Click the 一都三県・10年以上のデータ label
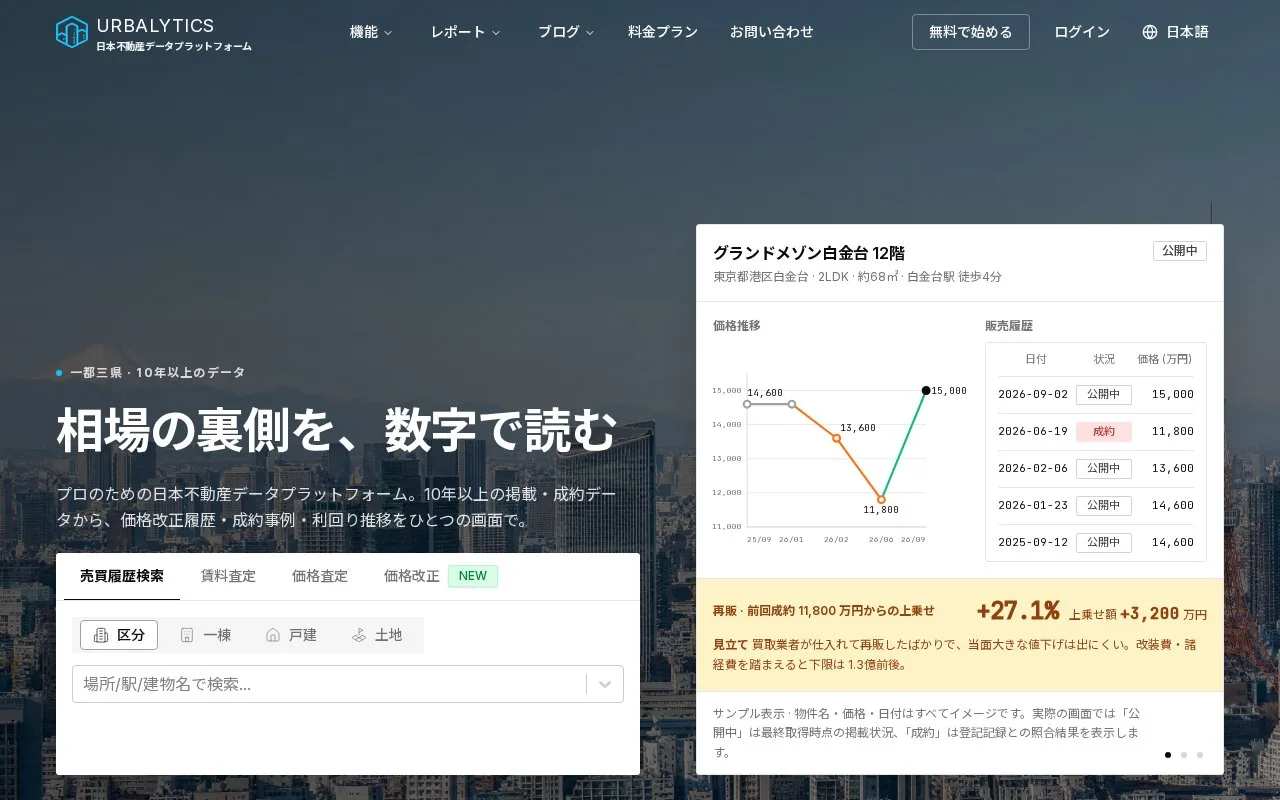1280x800 pixels. click(x=157, y=373)
